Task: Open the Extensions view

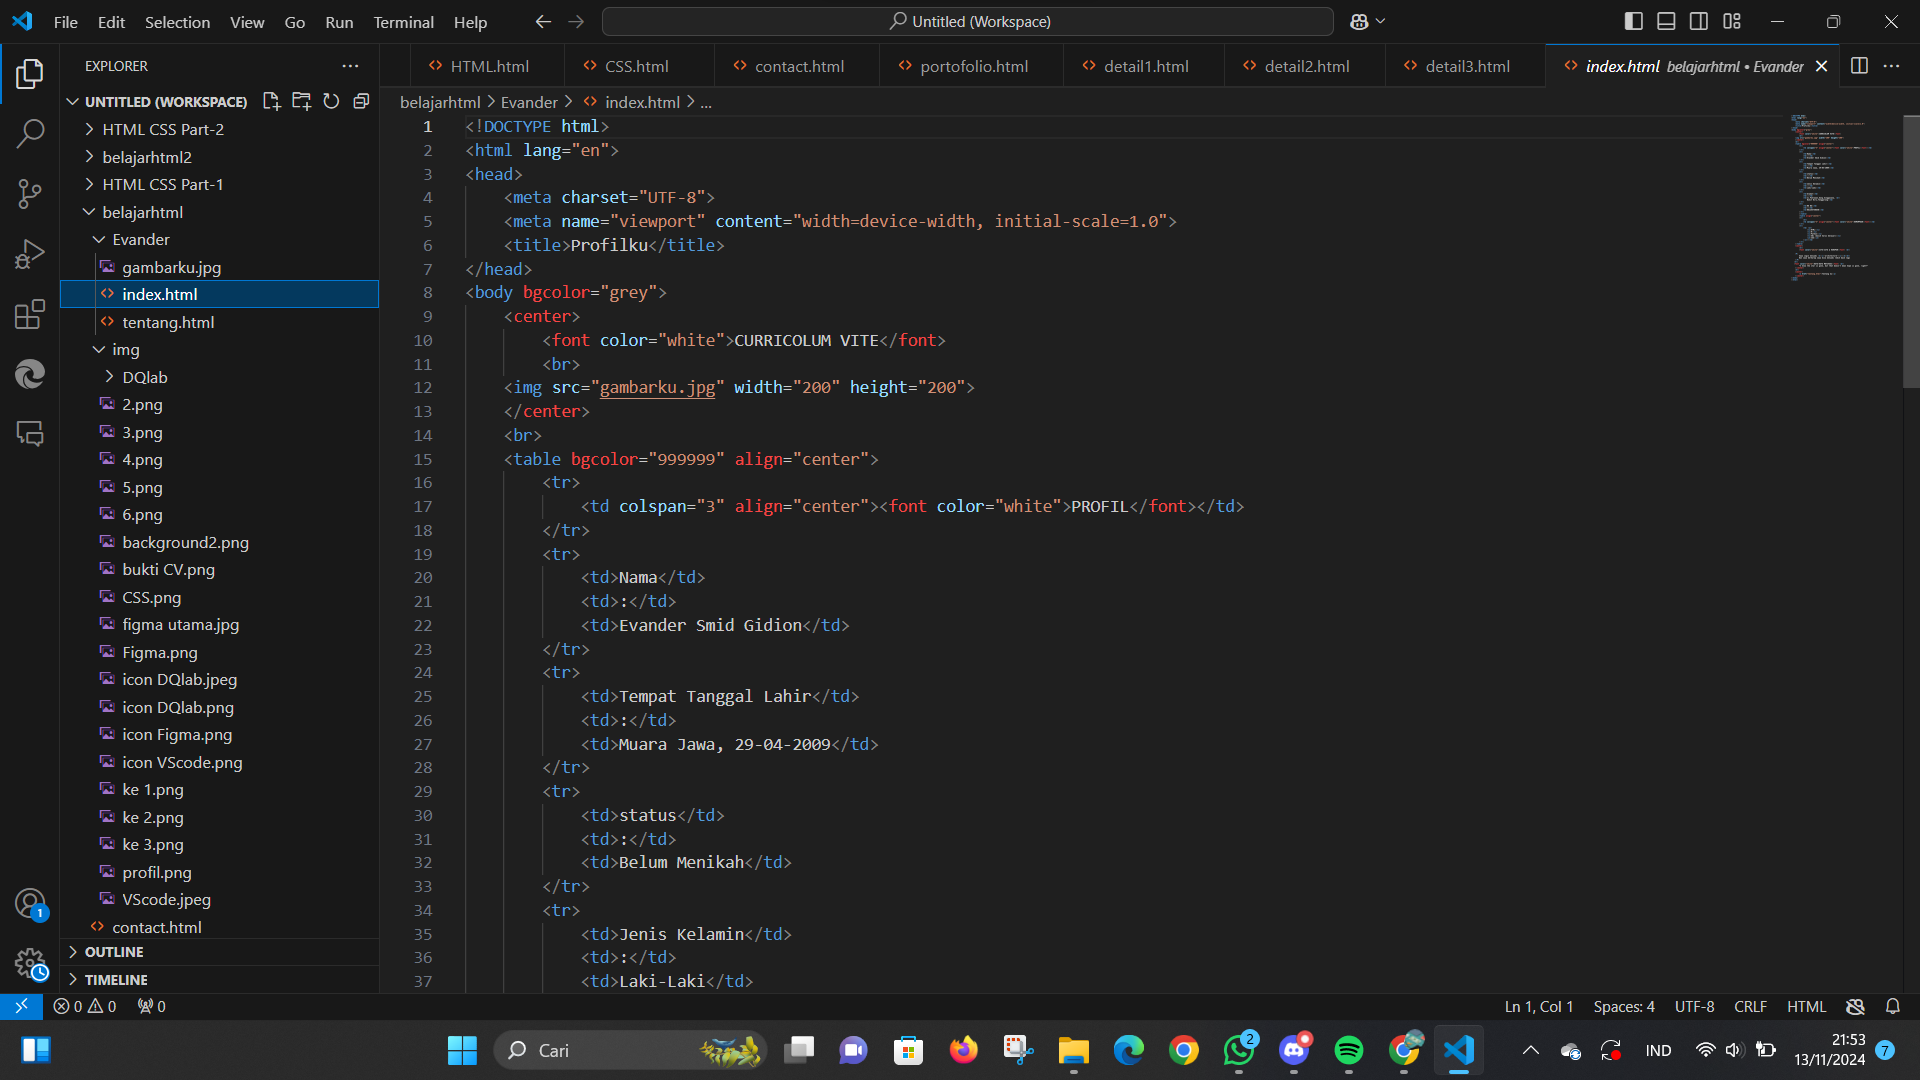Action: coord(30,314)
